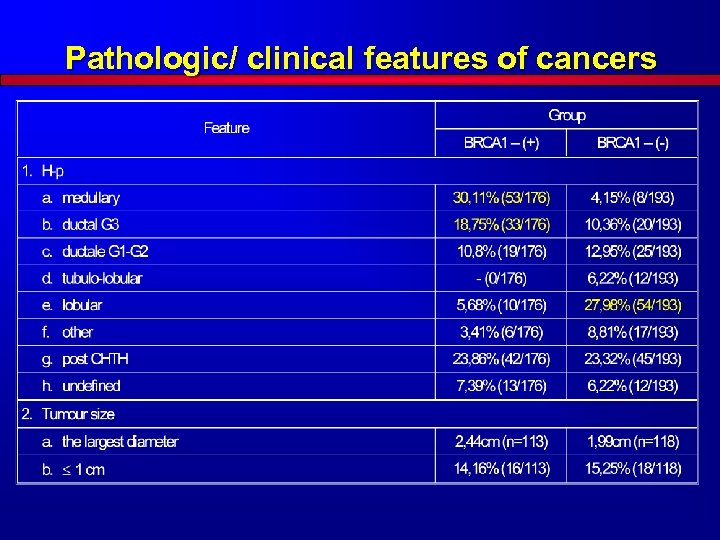Select the '2,44cm (n=113)' cell
Viewport: 720px width, 540px height.
501,442
